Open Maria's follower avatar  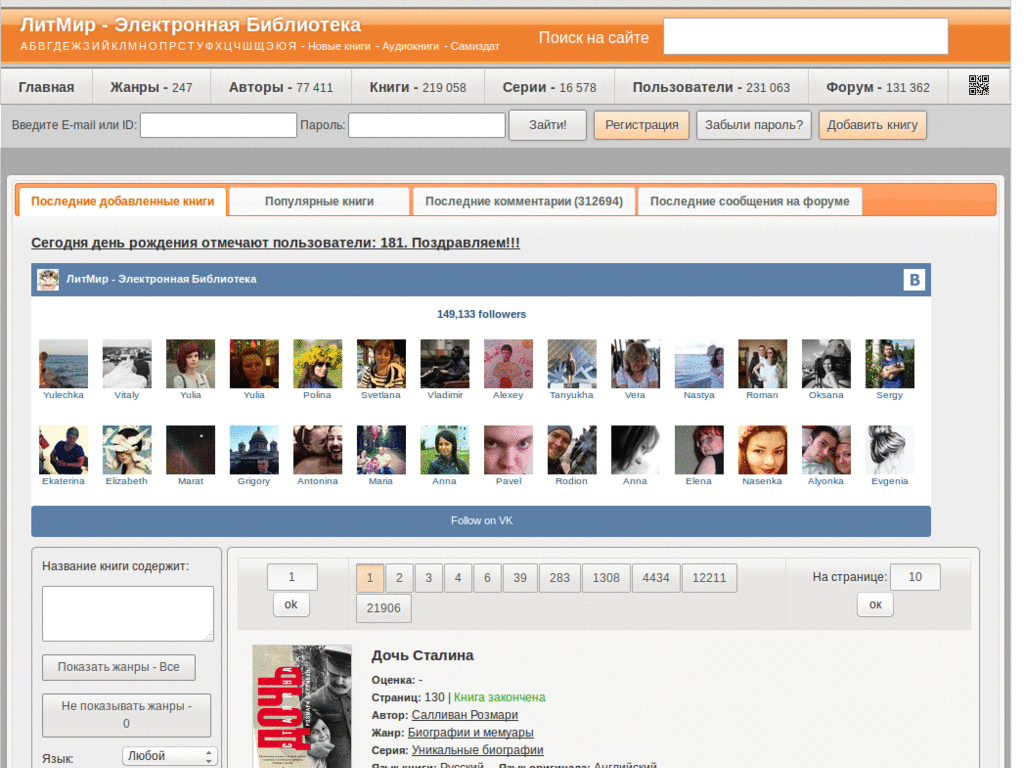pos(381,450)
